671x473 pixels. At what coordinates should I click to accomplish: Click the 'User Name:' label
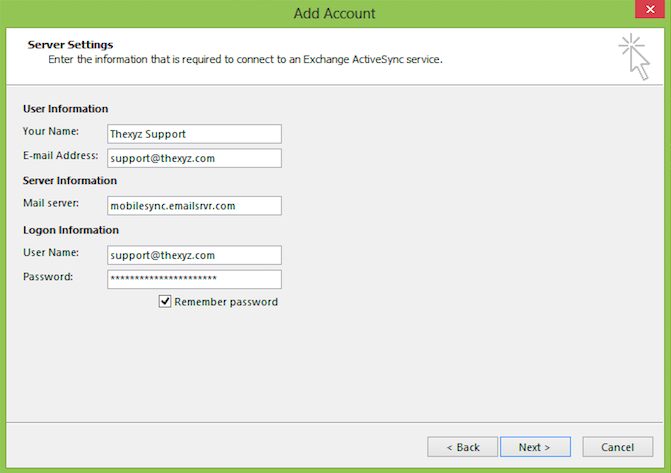click(x=50, y=253)
